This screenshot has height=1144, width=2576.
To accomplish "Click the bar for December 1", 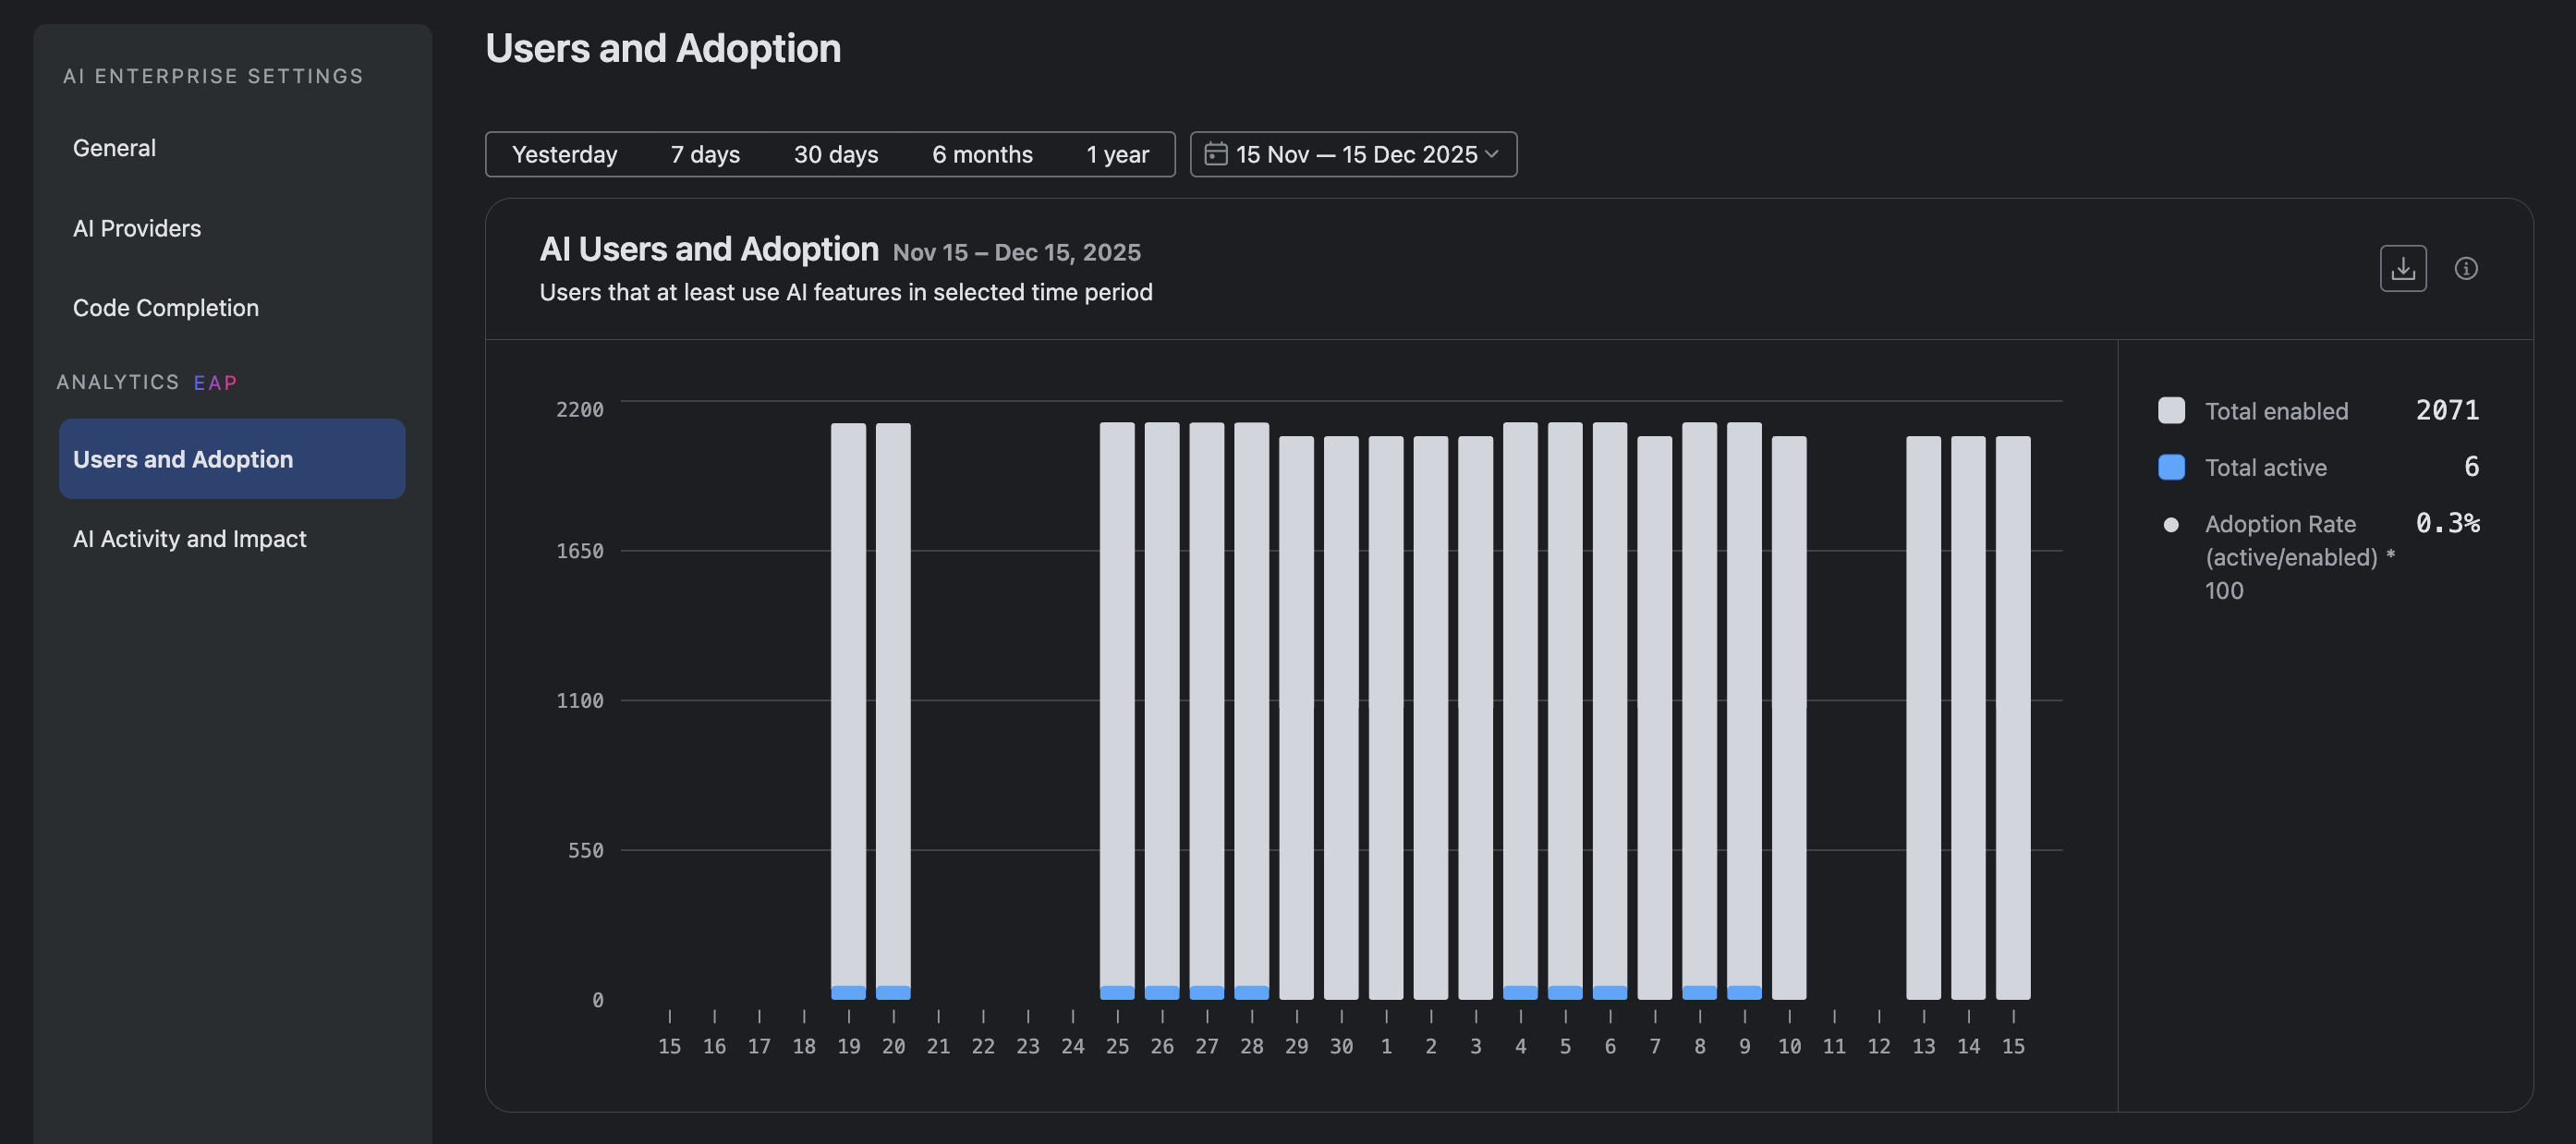I will pyautogui.click(x=1386, y=717).
